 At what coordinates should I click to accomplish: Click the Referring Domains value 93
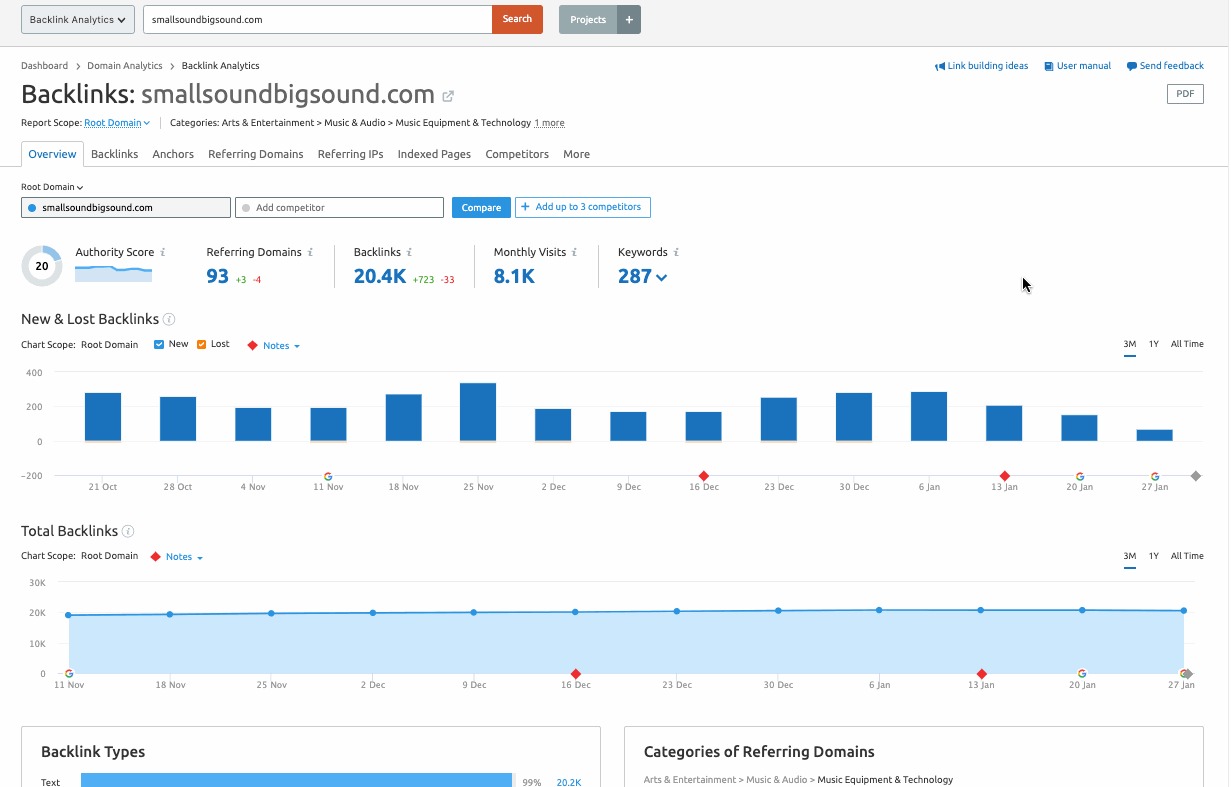[218, 277]
